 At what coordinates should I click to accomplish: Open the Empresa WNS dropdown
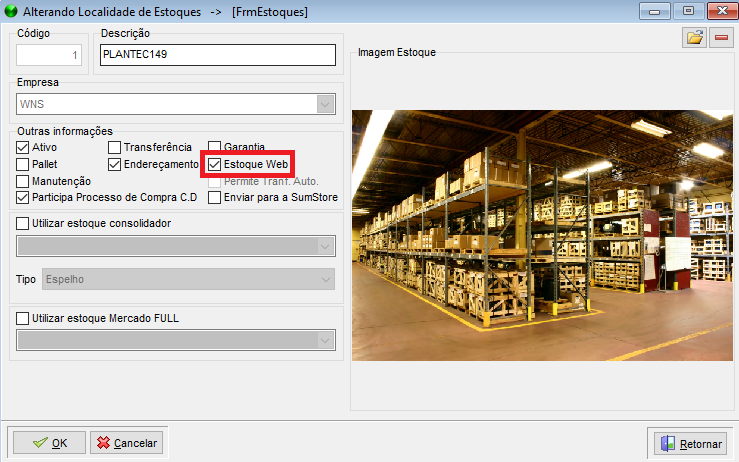(325, 104)
